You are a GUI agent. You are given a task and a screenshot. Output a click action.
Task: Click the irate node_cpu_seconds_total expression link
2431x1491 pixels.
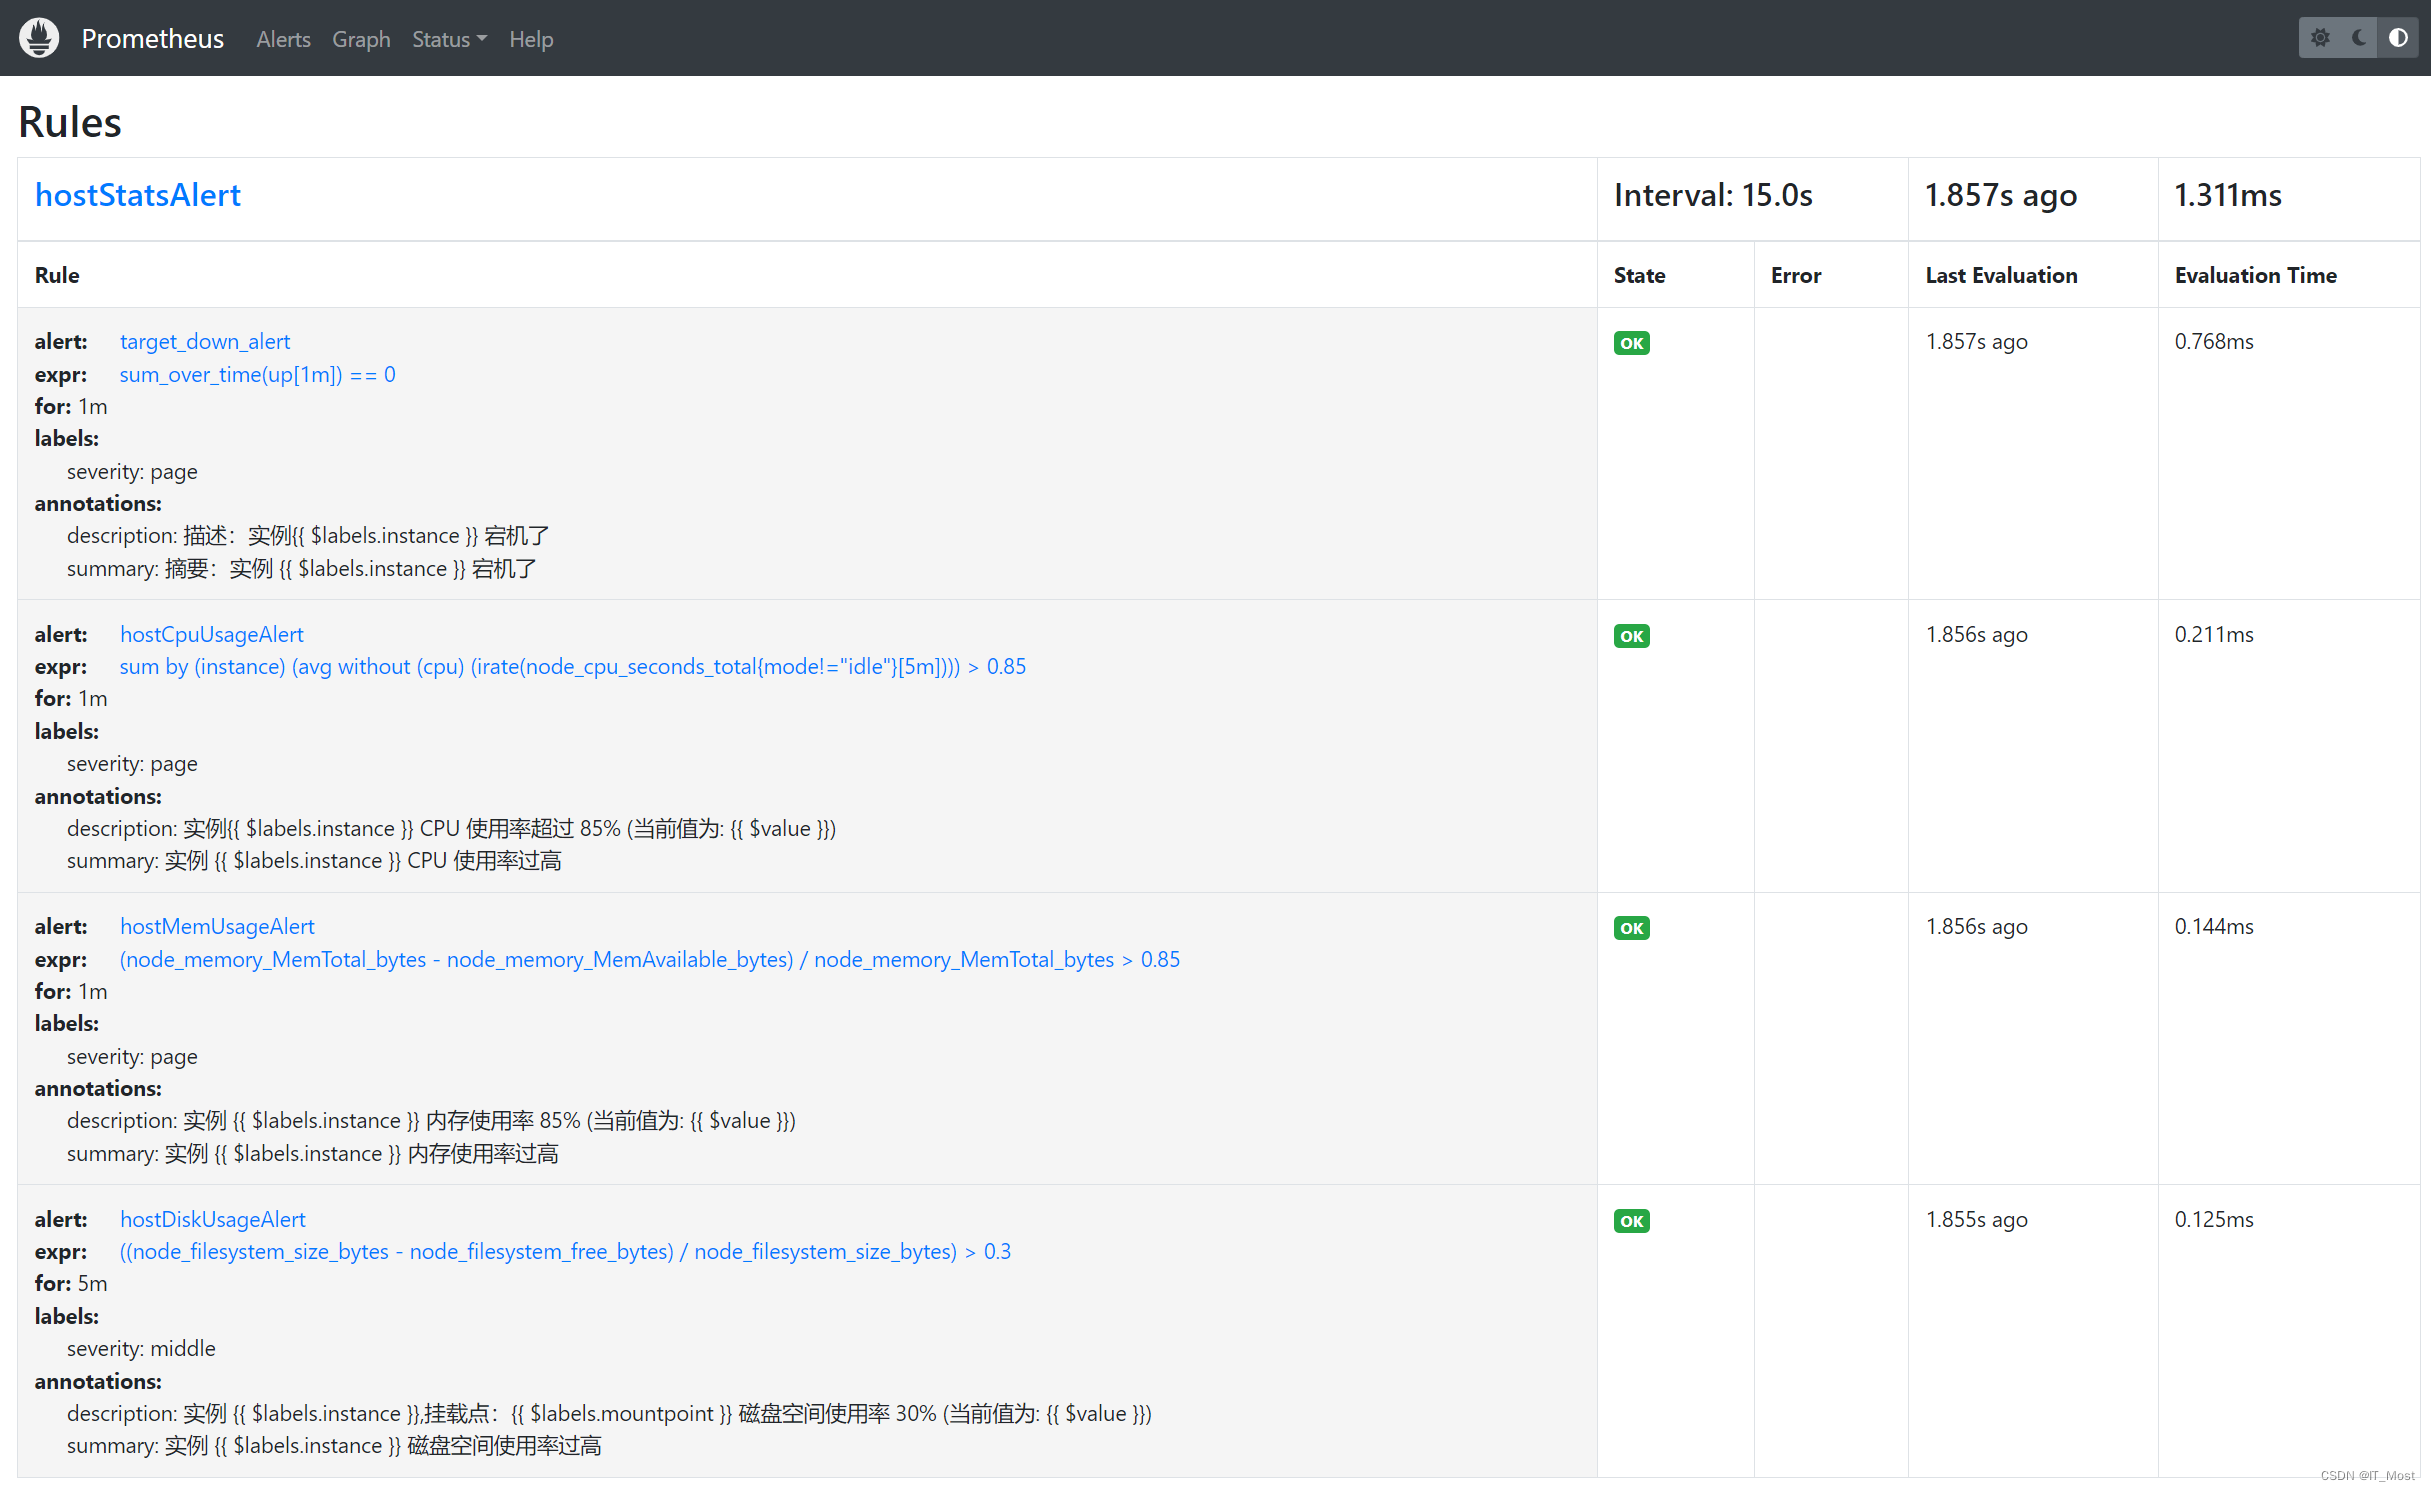572,667
